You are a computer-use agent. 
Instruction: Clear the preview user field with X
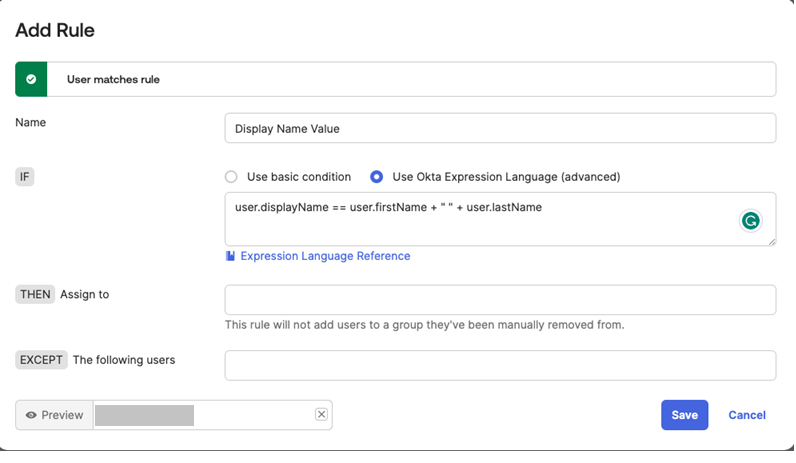click(321, 414)
